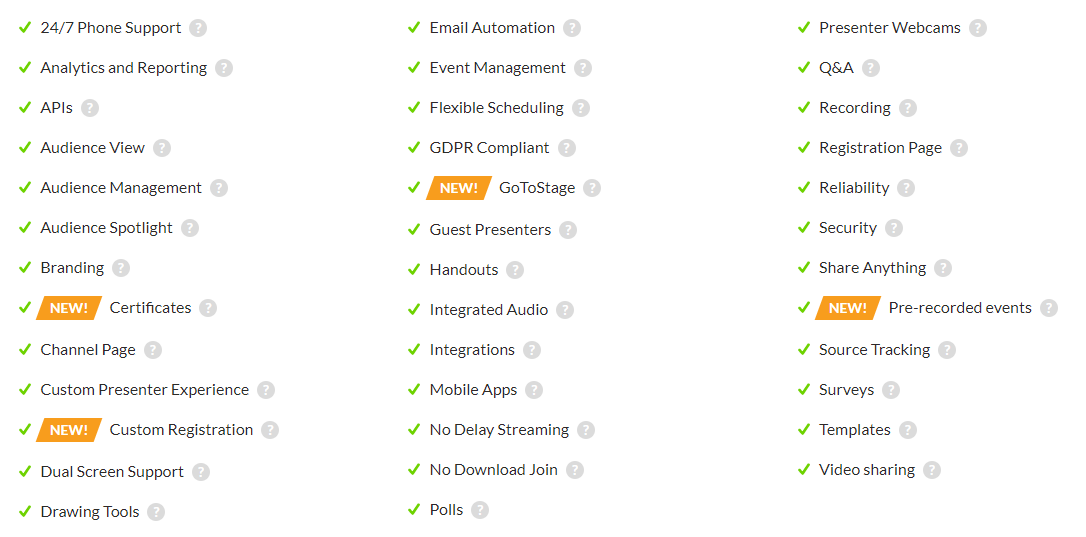
Task: Click the checkmark beside Security
Action: pos(803,227)
